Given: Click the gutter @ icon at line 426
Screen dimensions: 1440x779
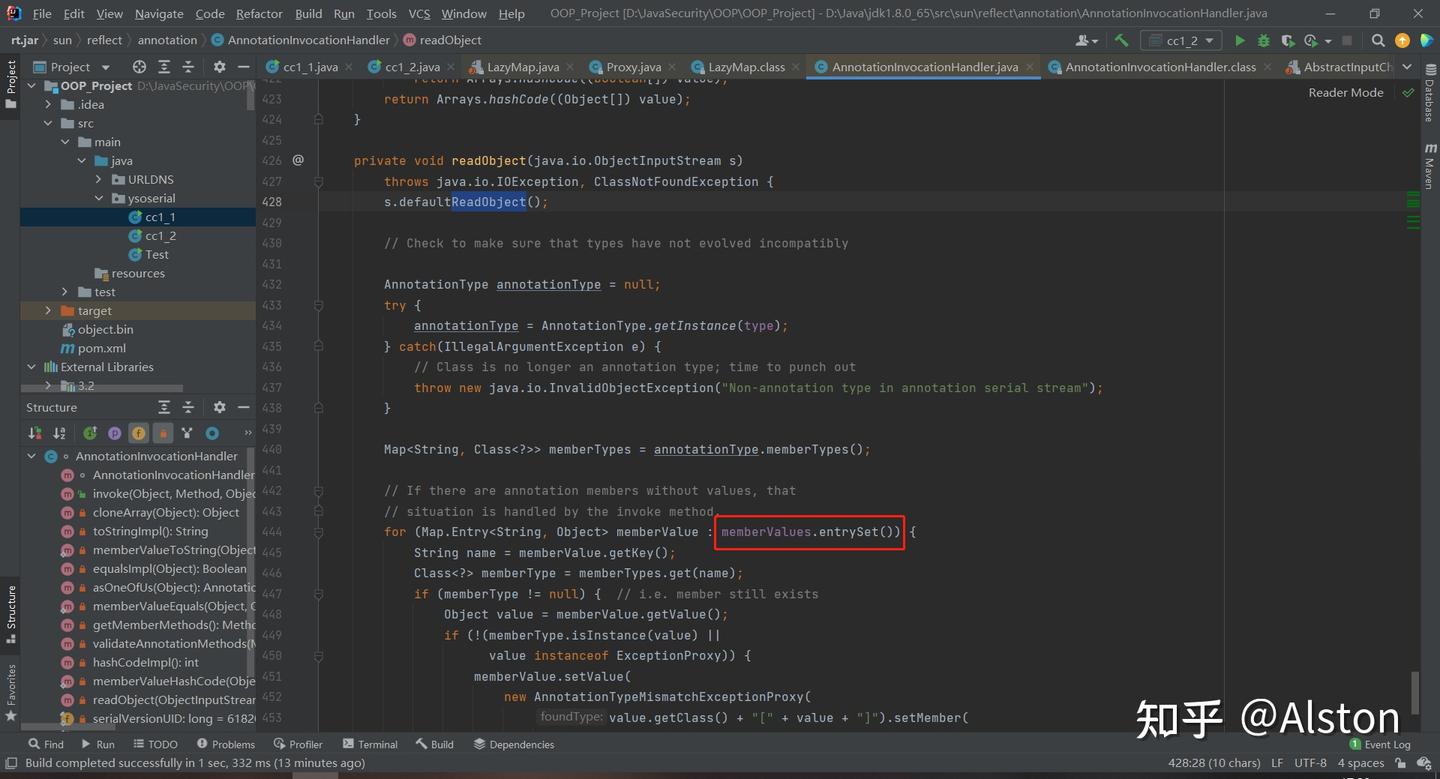Looking at the screenshot, I should (x=298, y=160).
